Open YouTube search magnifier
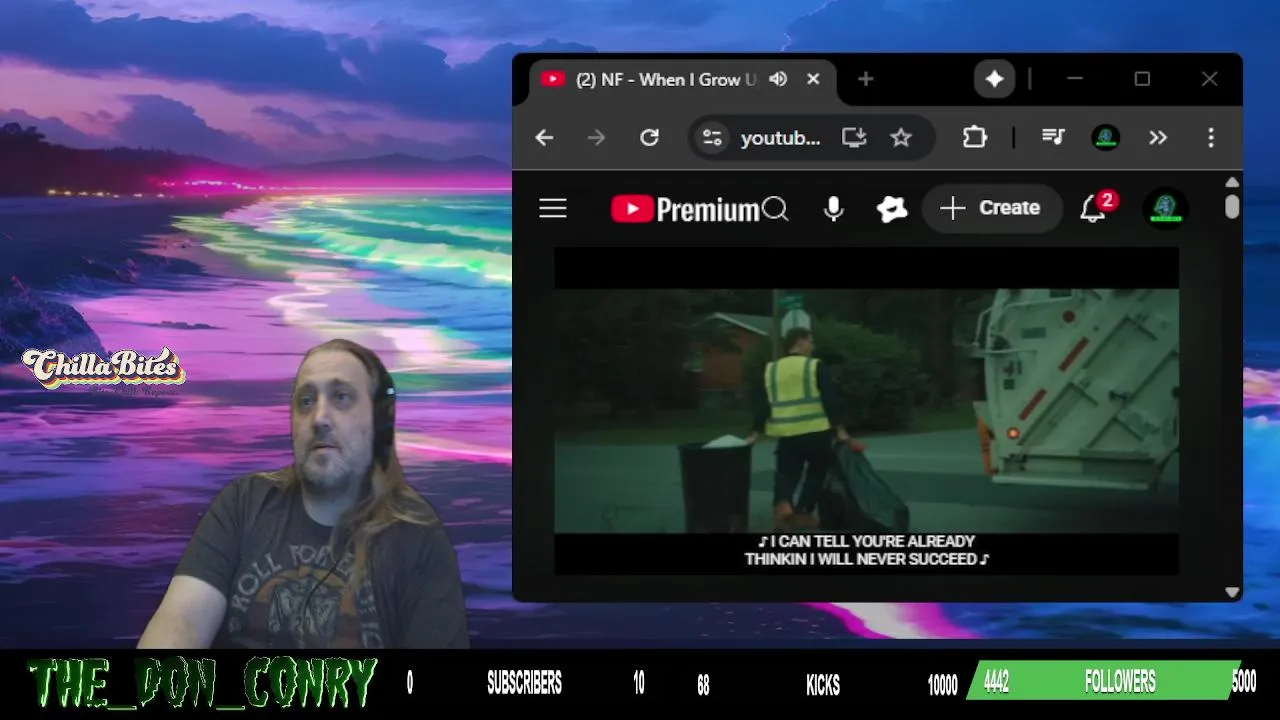 (775, 208)
